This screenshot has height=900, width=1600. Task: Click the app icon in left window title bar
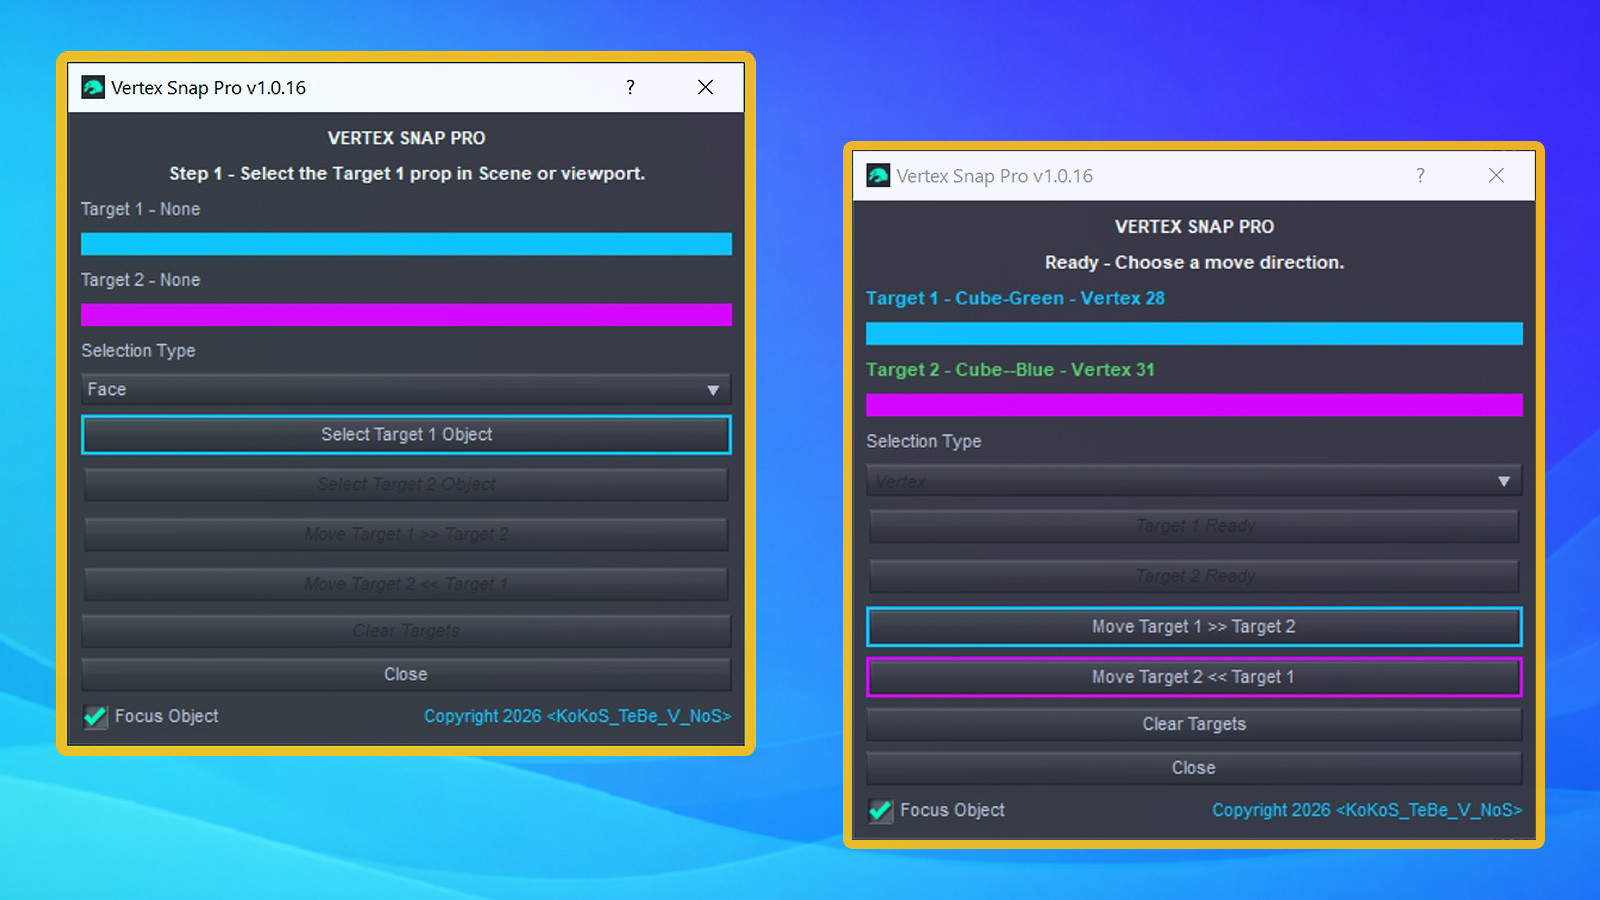93,87
